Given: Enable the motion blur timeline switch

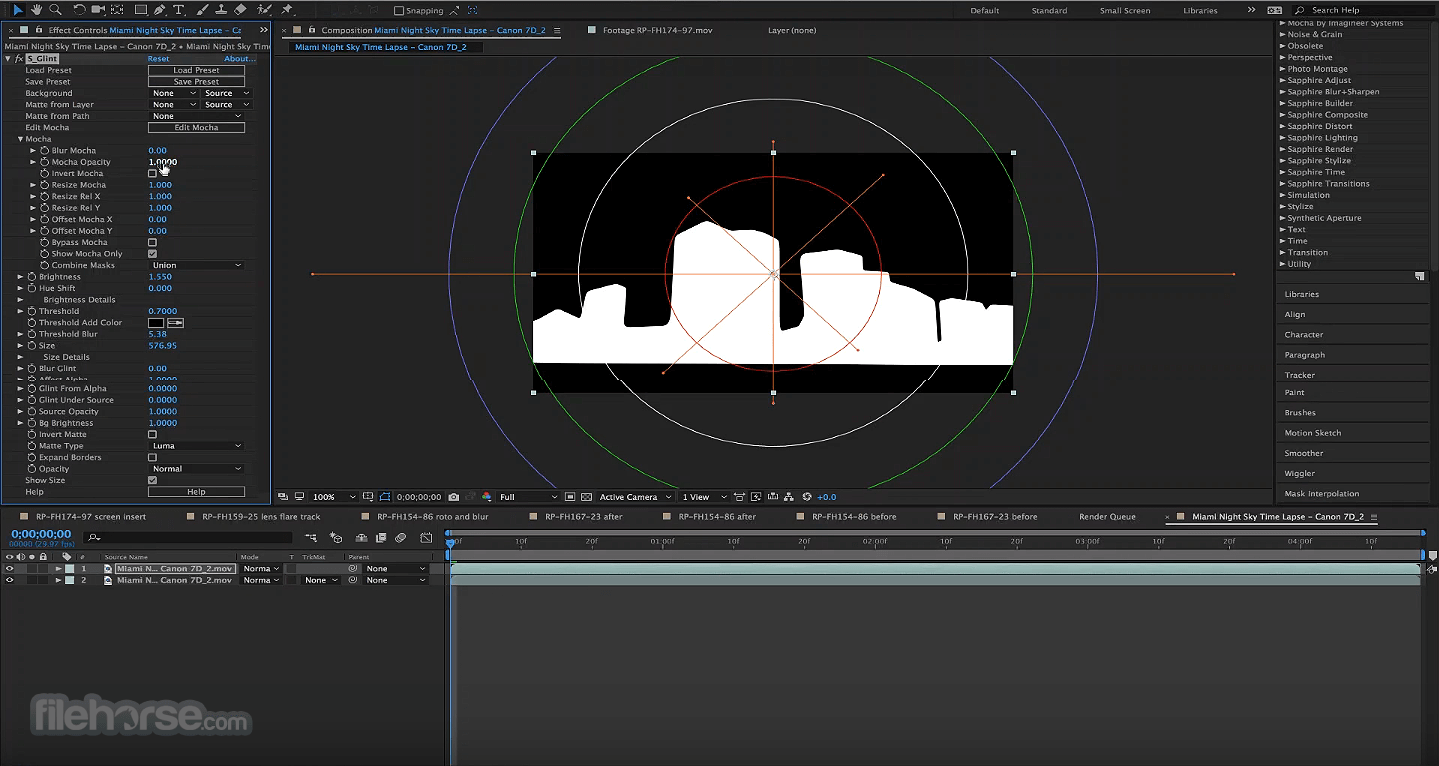Looking at the screenshot, I should coord(401,538).
